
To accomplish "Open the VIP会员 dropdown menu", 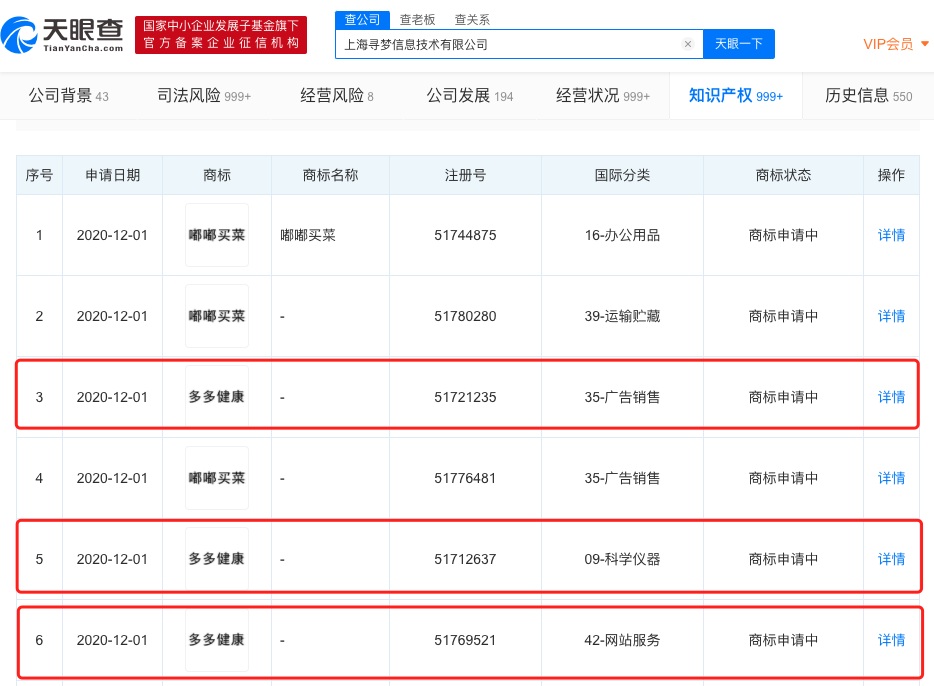I will [x=896, y=44].
